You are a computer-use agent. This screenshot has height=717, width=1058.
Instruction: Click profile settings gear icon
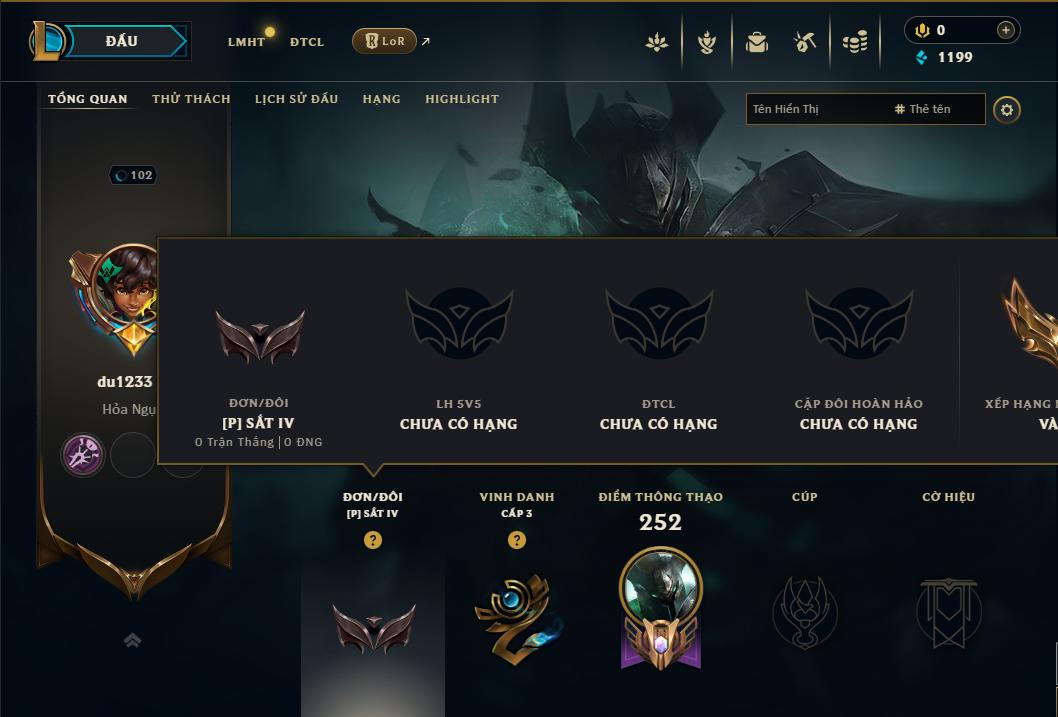click(1007, 109)
